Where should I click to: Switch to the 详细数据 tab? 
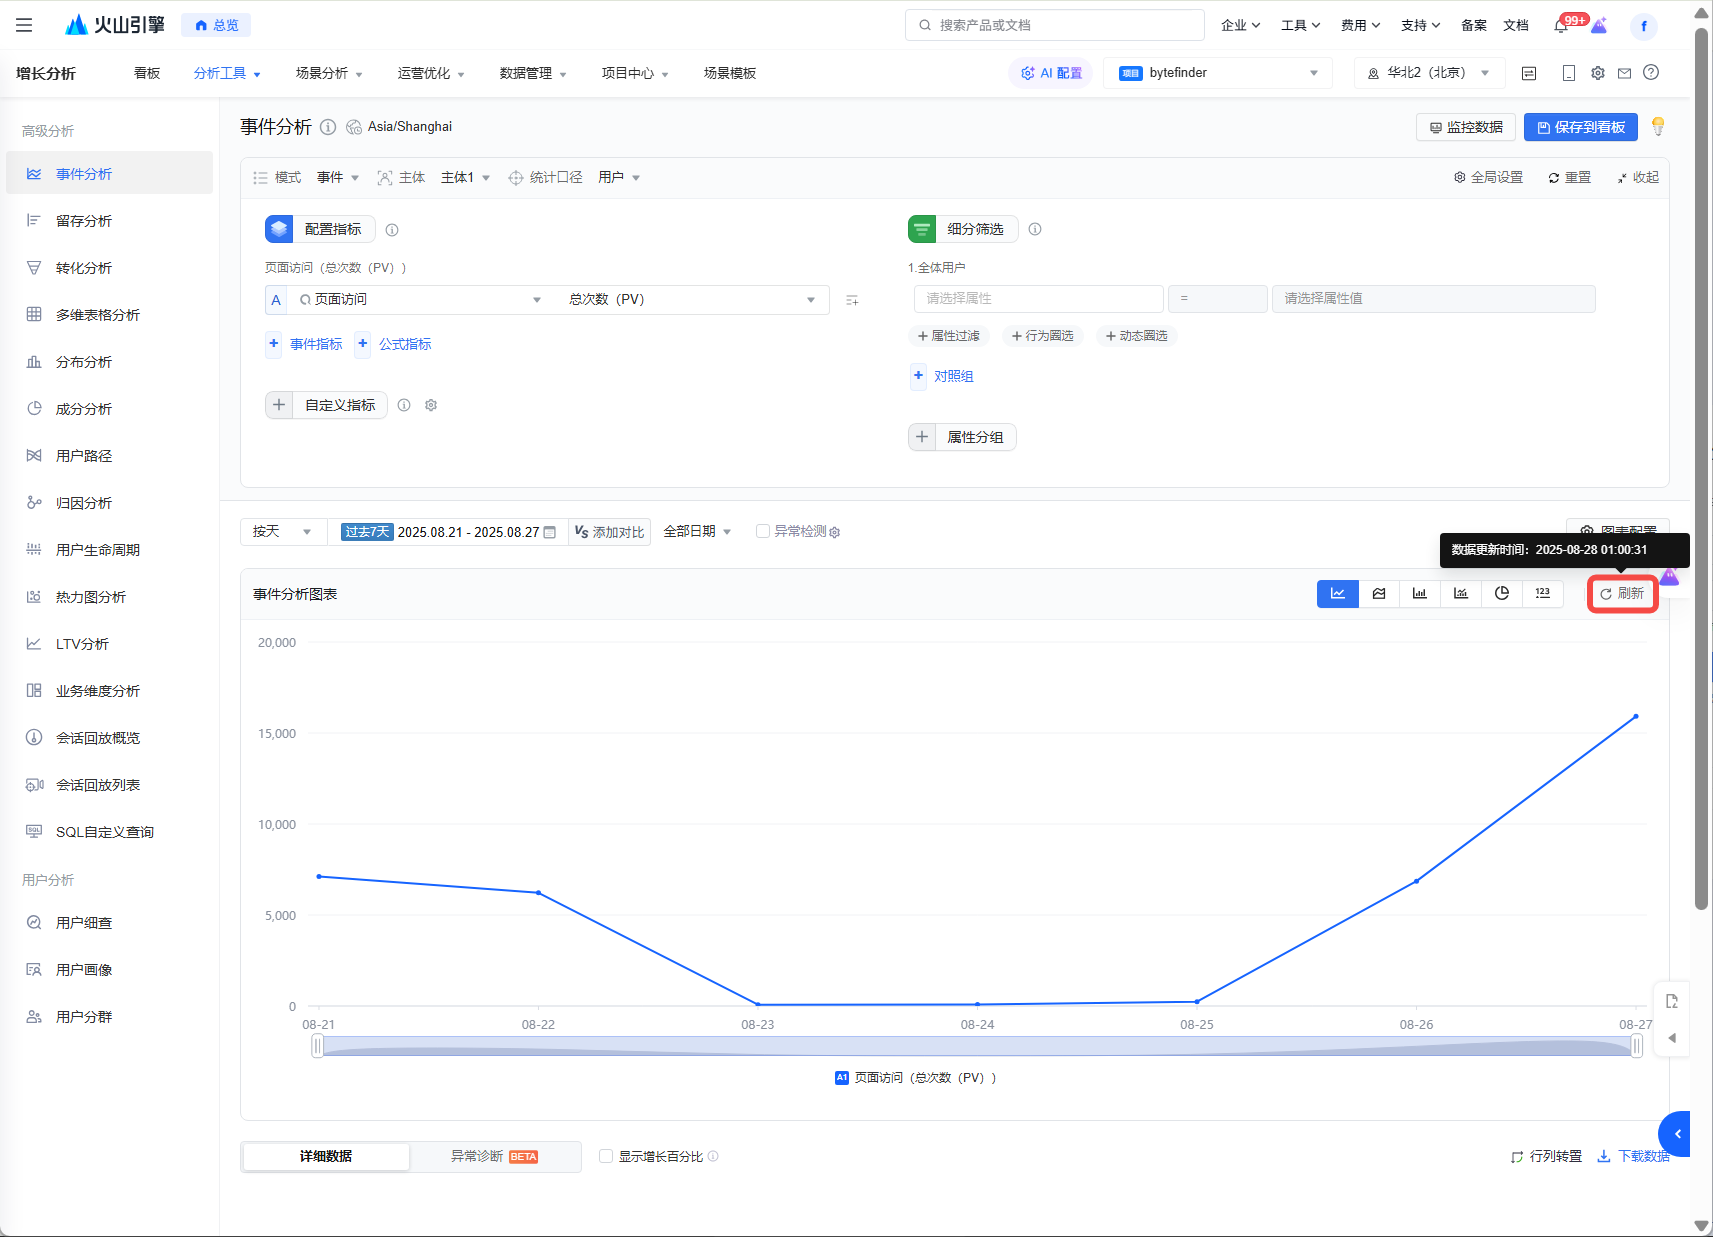click(326, 1156)
